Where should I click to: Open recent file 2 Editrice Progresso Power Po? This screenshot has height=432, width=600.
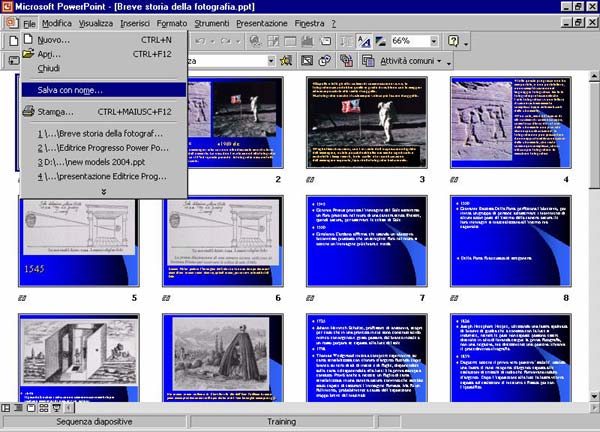(x=103, y=148)
